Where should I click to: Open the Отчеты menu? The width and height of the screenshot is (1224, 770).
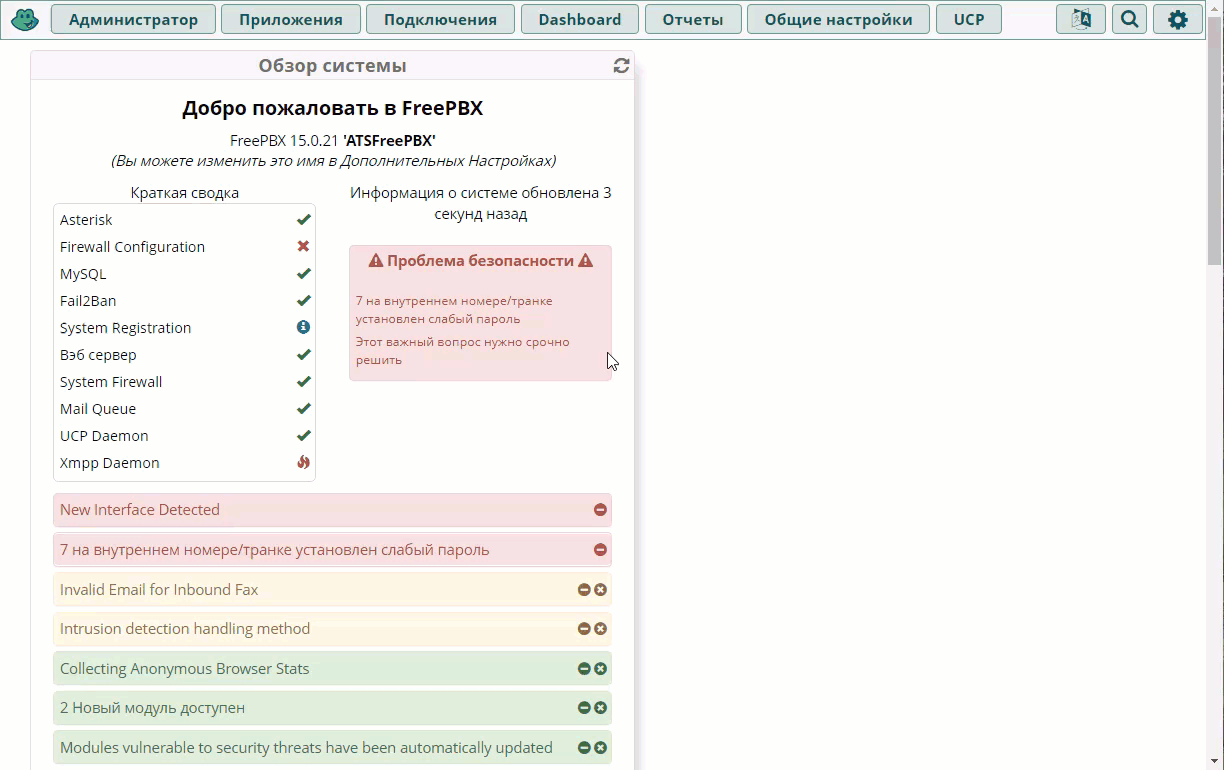click(x=692, y=19)
